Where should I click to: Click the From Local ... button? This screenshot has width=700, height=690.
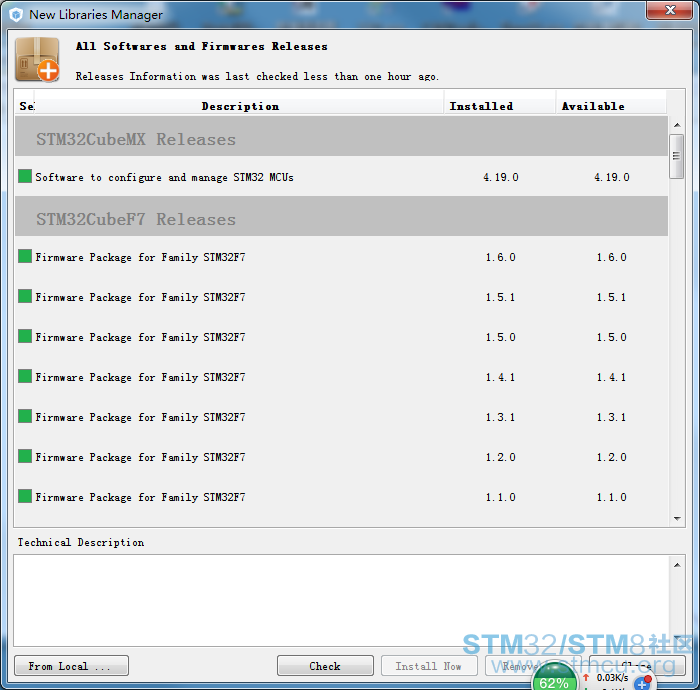71,666
